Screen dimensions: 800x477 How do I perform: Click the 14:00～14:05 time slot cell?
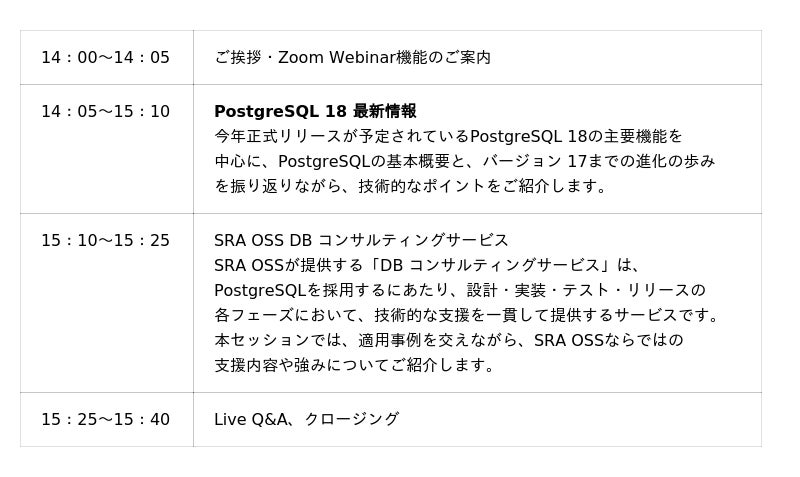[105, 58]
